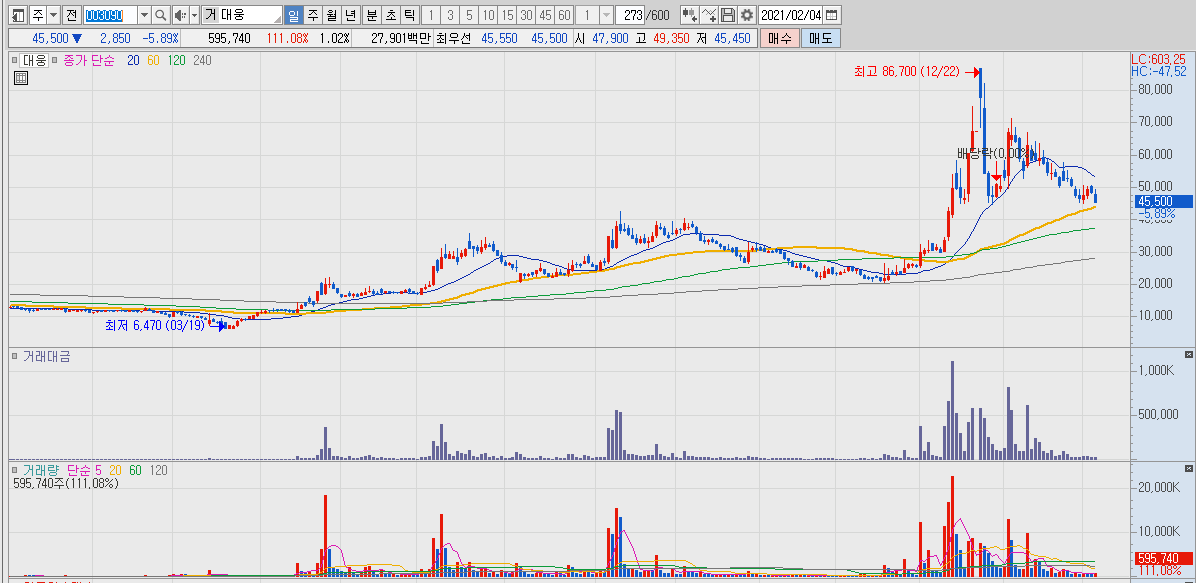This screenshot has height=583, width=1196.
Task: Switch to 초 second chart period
Action: click(391, 14)
